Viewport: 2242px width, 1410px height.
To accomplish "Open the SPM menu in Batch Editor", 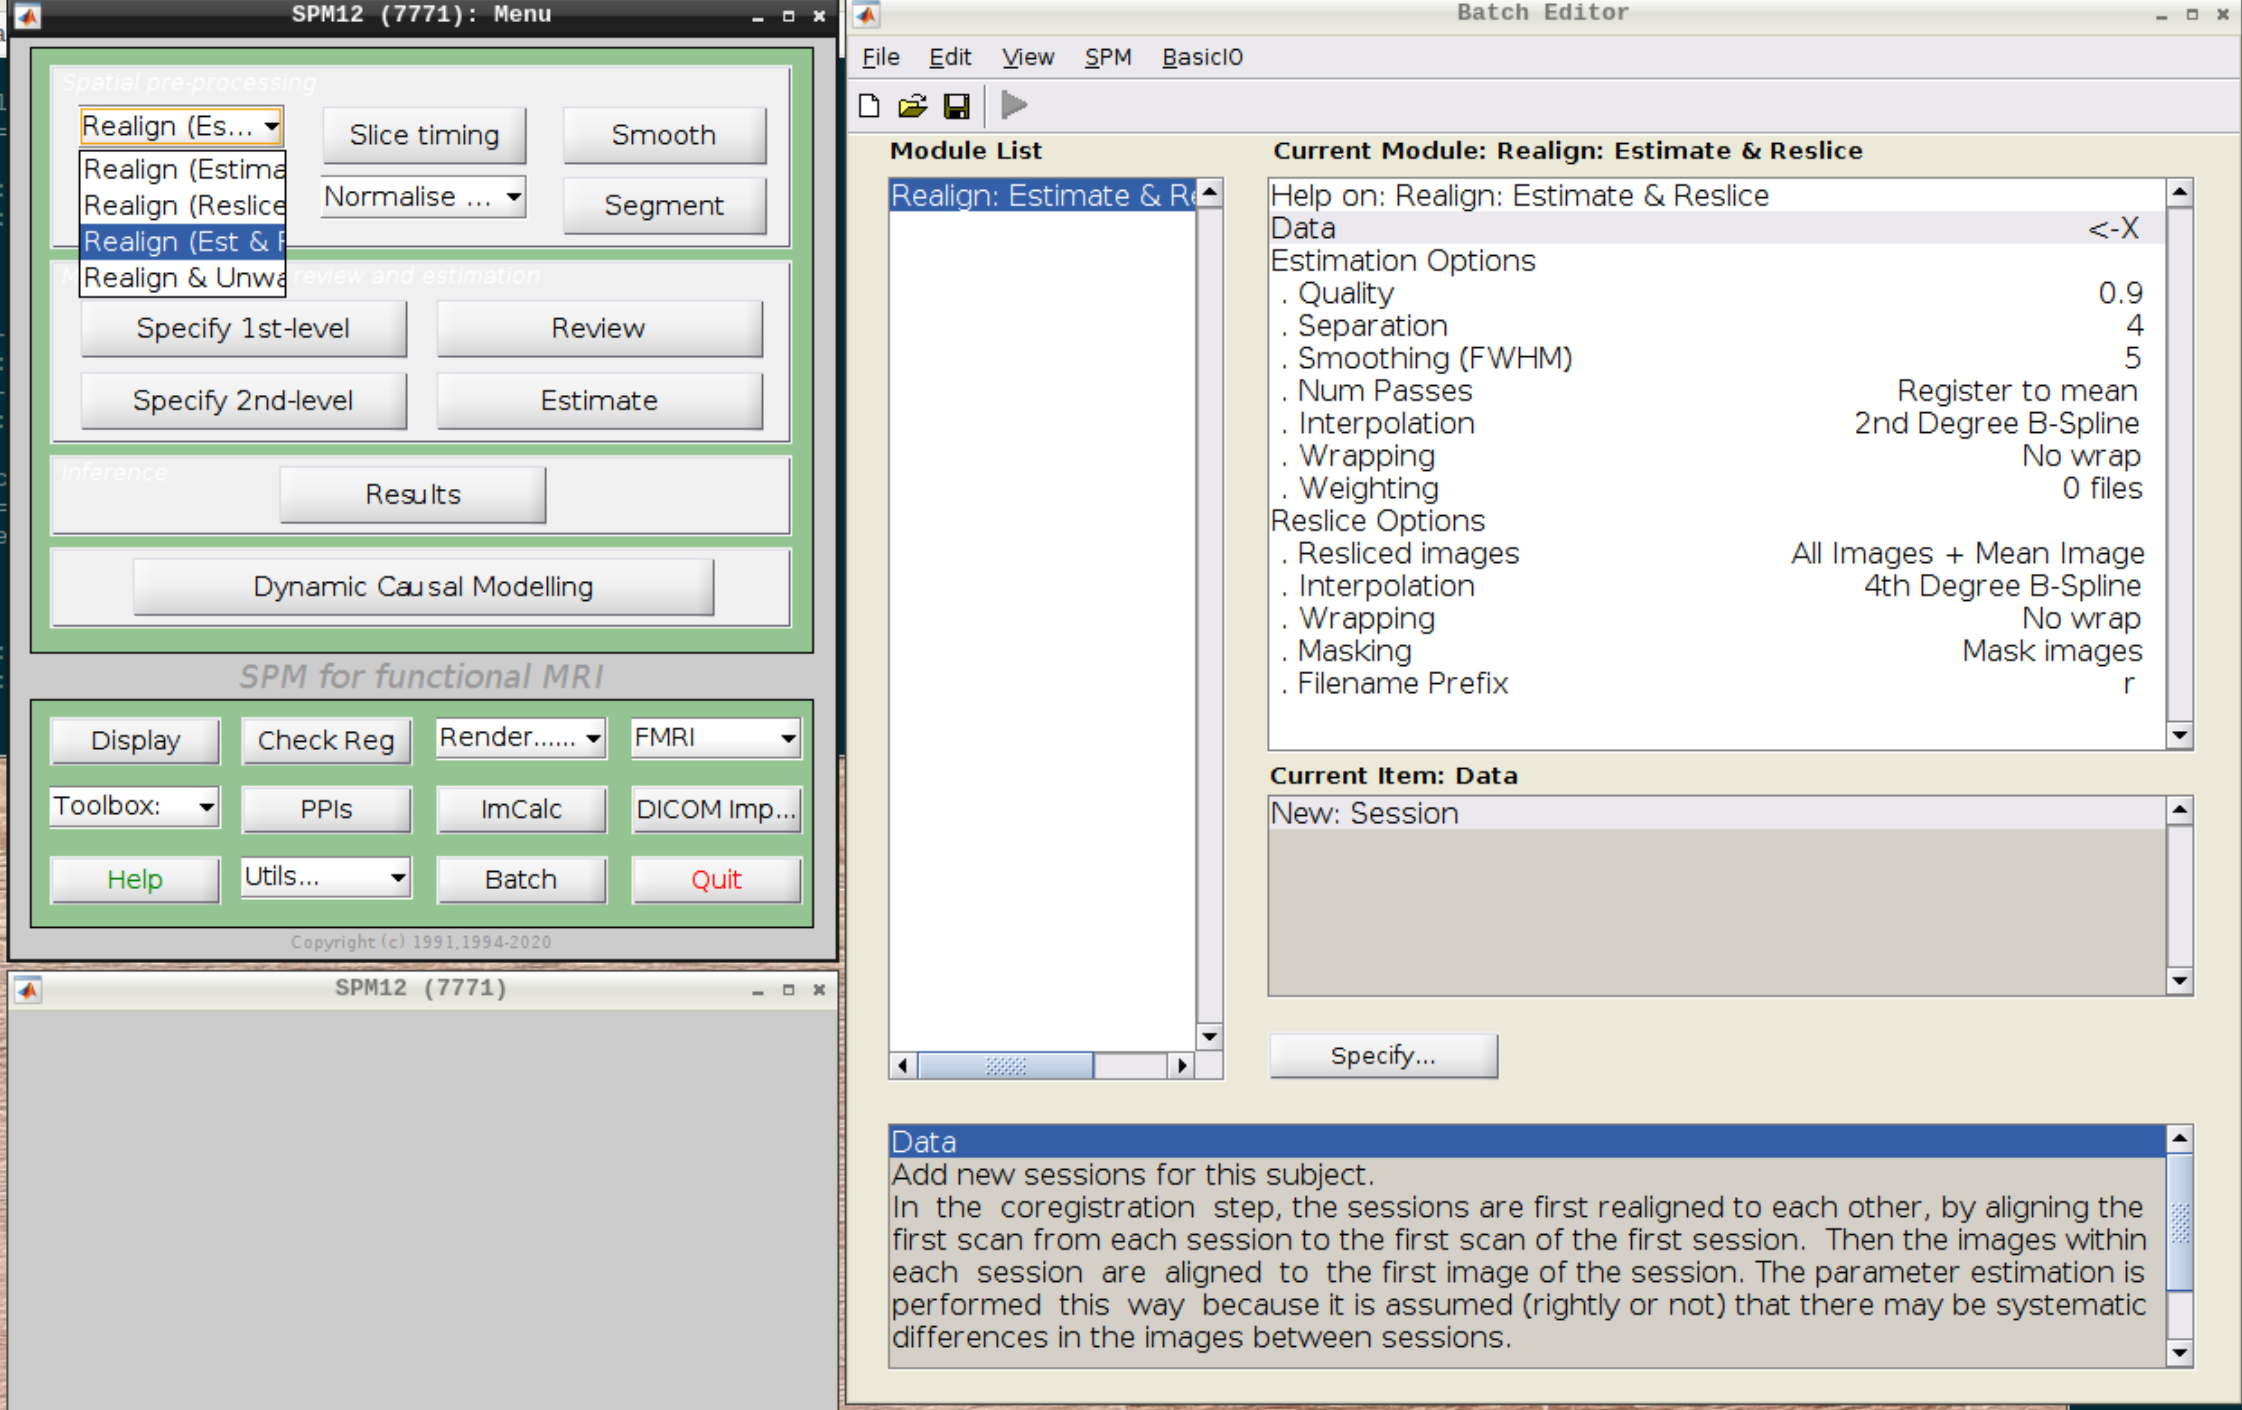I will click(1107, 57).
